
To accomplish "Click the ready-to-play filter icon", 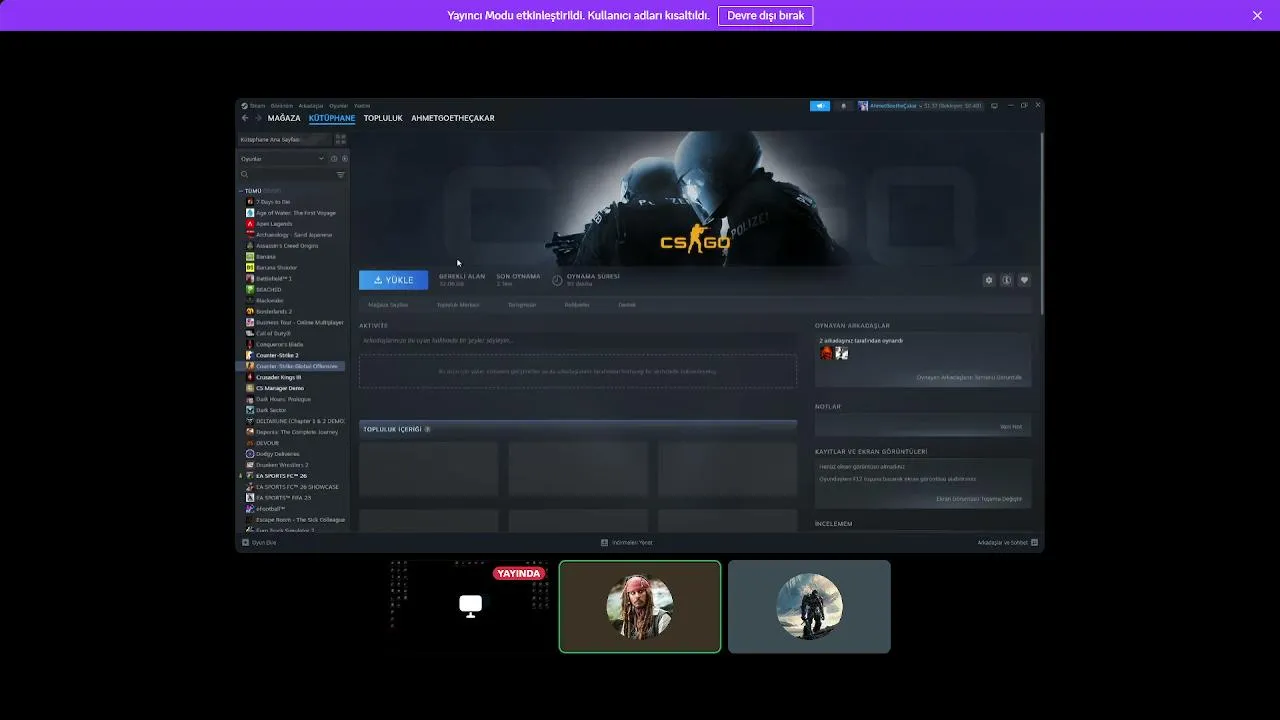I will tap(344, 159).
